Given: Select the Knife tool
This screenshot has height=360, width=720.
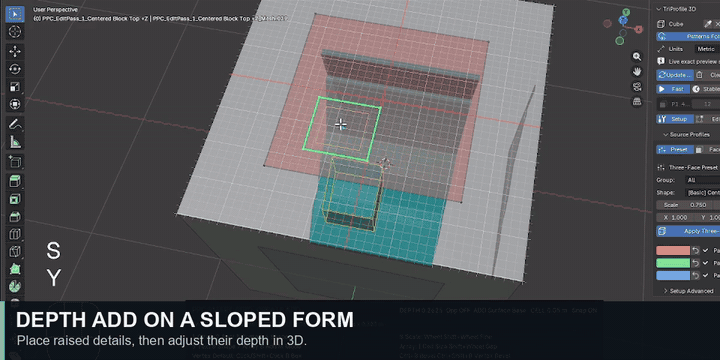Looking at the screenshot, I should point(15,252).
